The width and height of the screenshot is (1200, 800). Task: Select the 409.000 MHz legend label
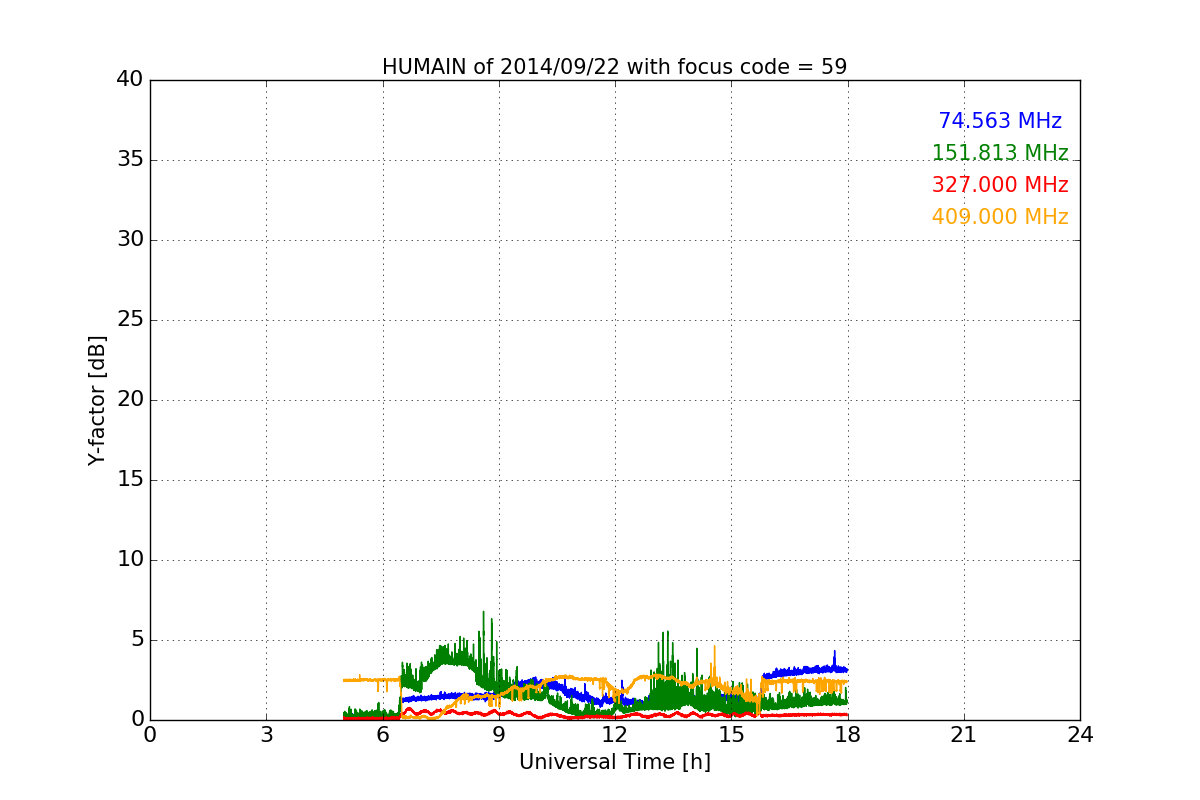(x=1000, y=217)
